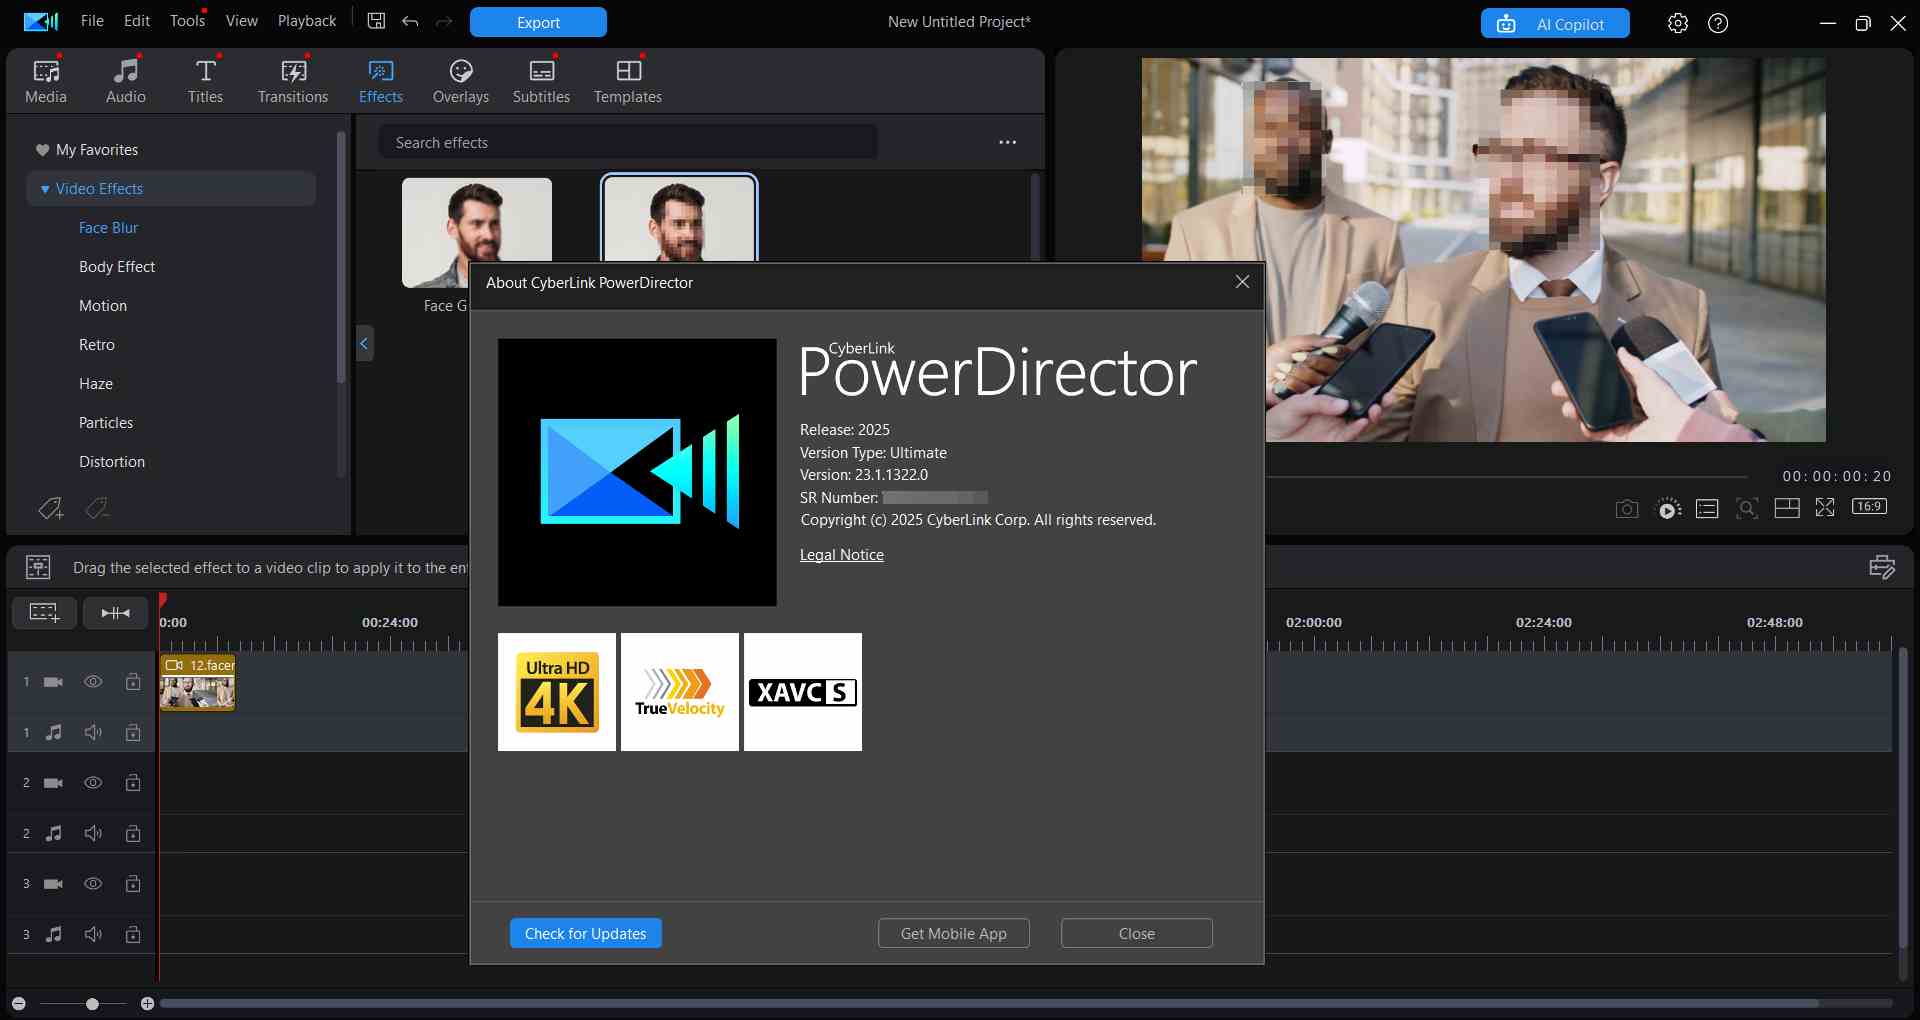This screenshot has height=1020, width=1920.
Task: Mute audio track 2
Action: pyautogui.click(x=93, y=834)
